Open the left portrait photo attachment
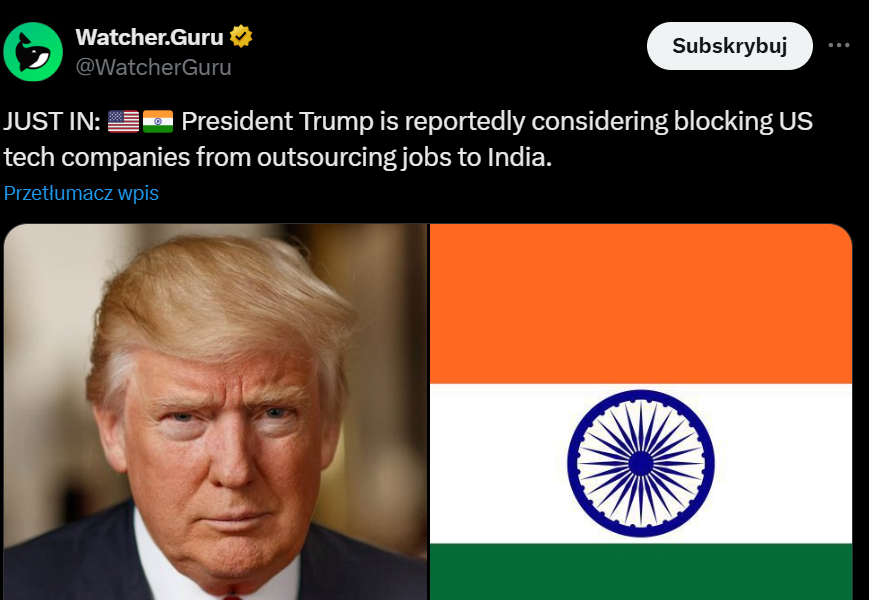This screenshot has width=869, height=600. coord(216,412)
